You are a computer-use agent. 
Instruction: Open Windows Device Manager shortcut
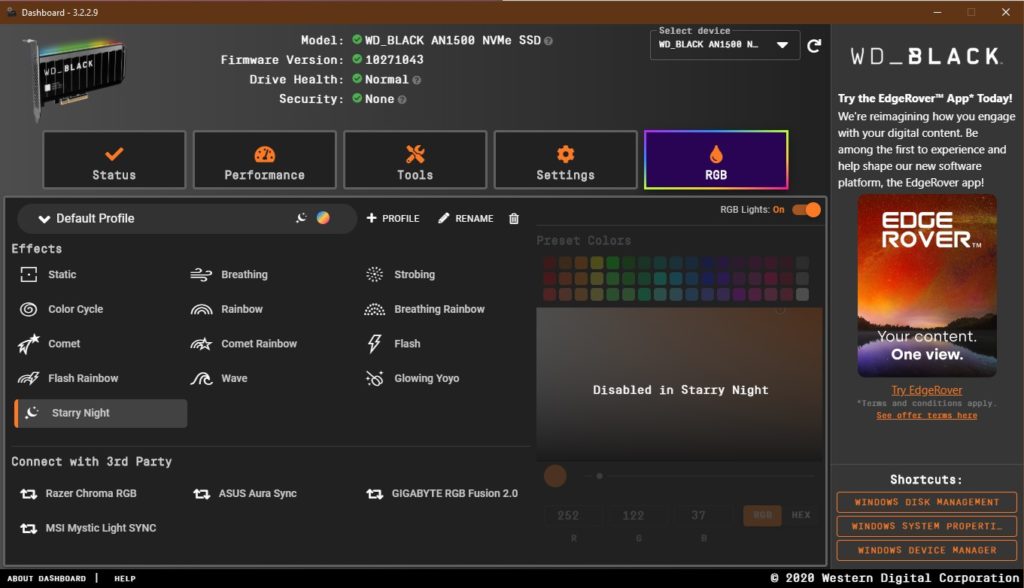click(927, 550)
